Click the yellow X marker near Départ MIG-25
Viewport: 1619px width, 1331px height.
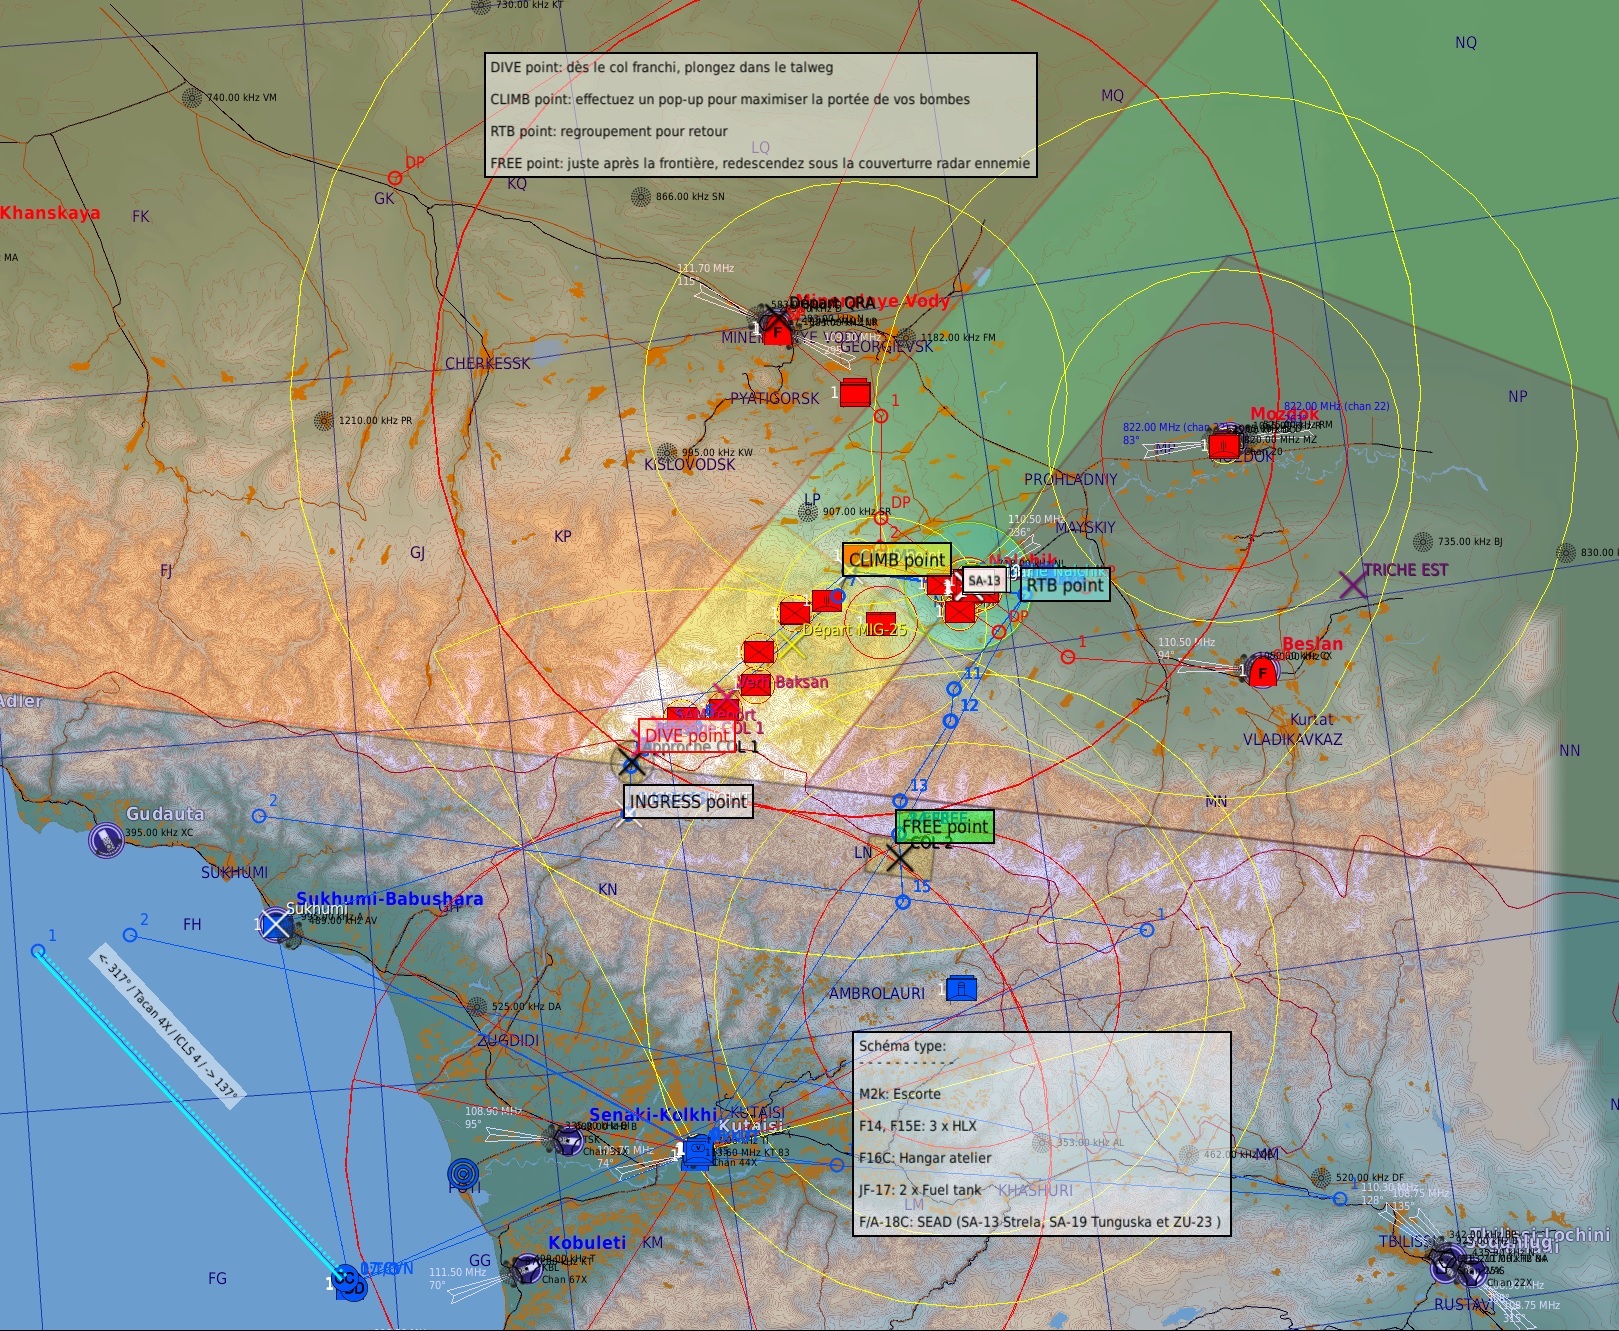(791, 643)
